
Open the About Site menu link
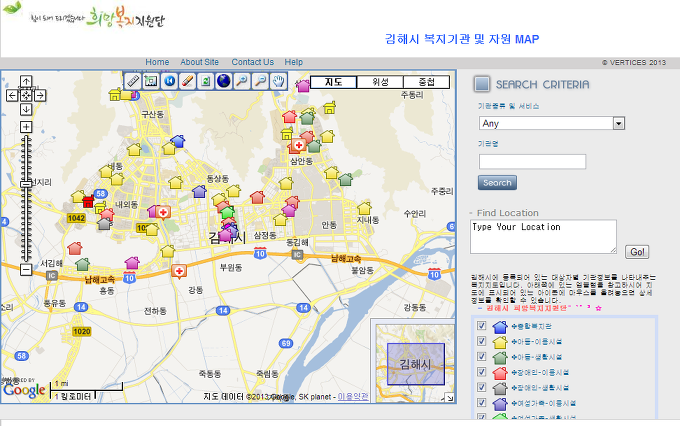tap(199, 62)
